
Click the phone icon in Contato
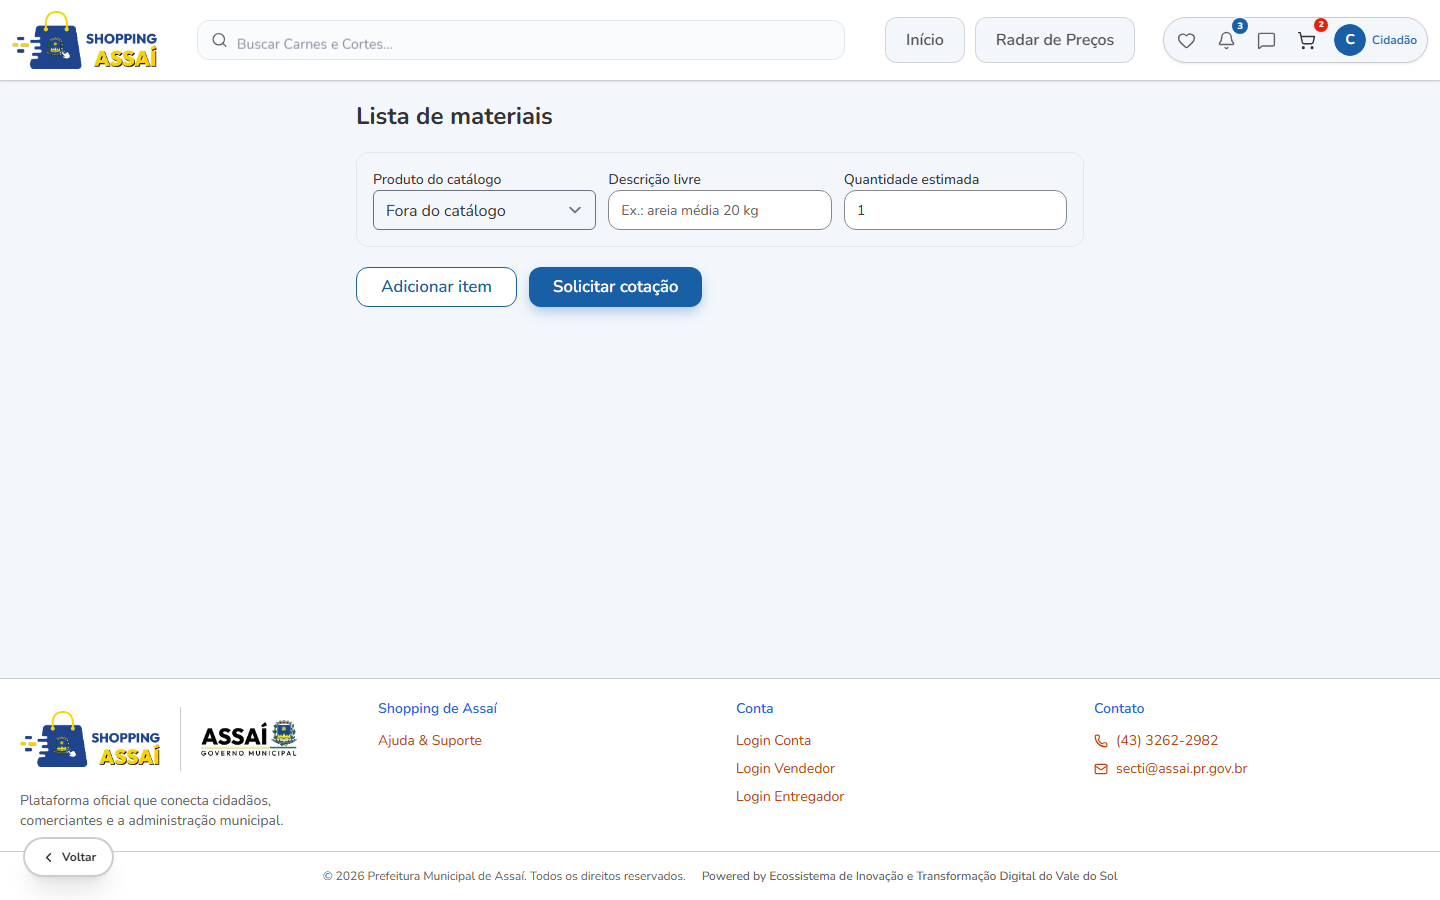pos(1101,741)
